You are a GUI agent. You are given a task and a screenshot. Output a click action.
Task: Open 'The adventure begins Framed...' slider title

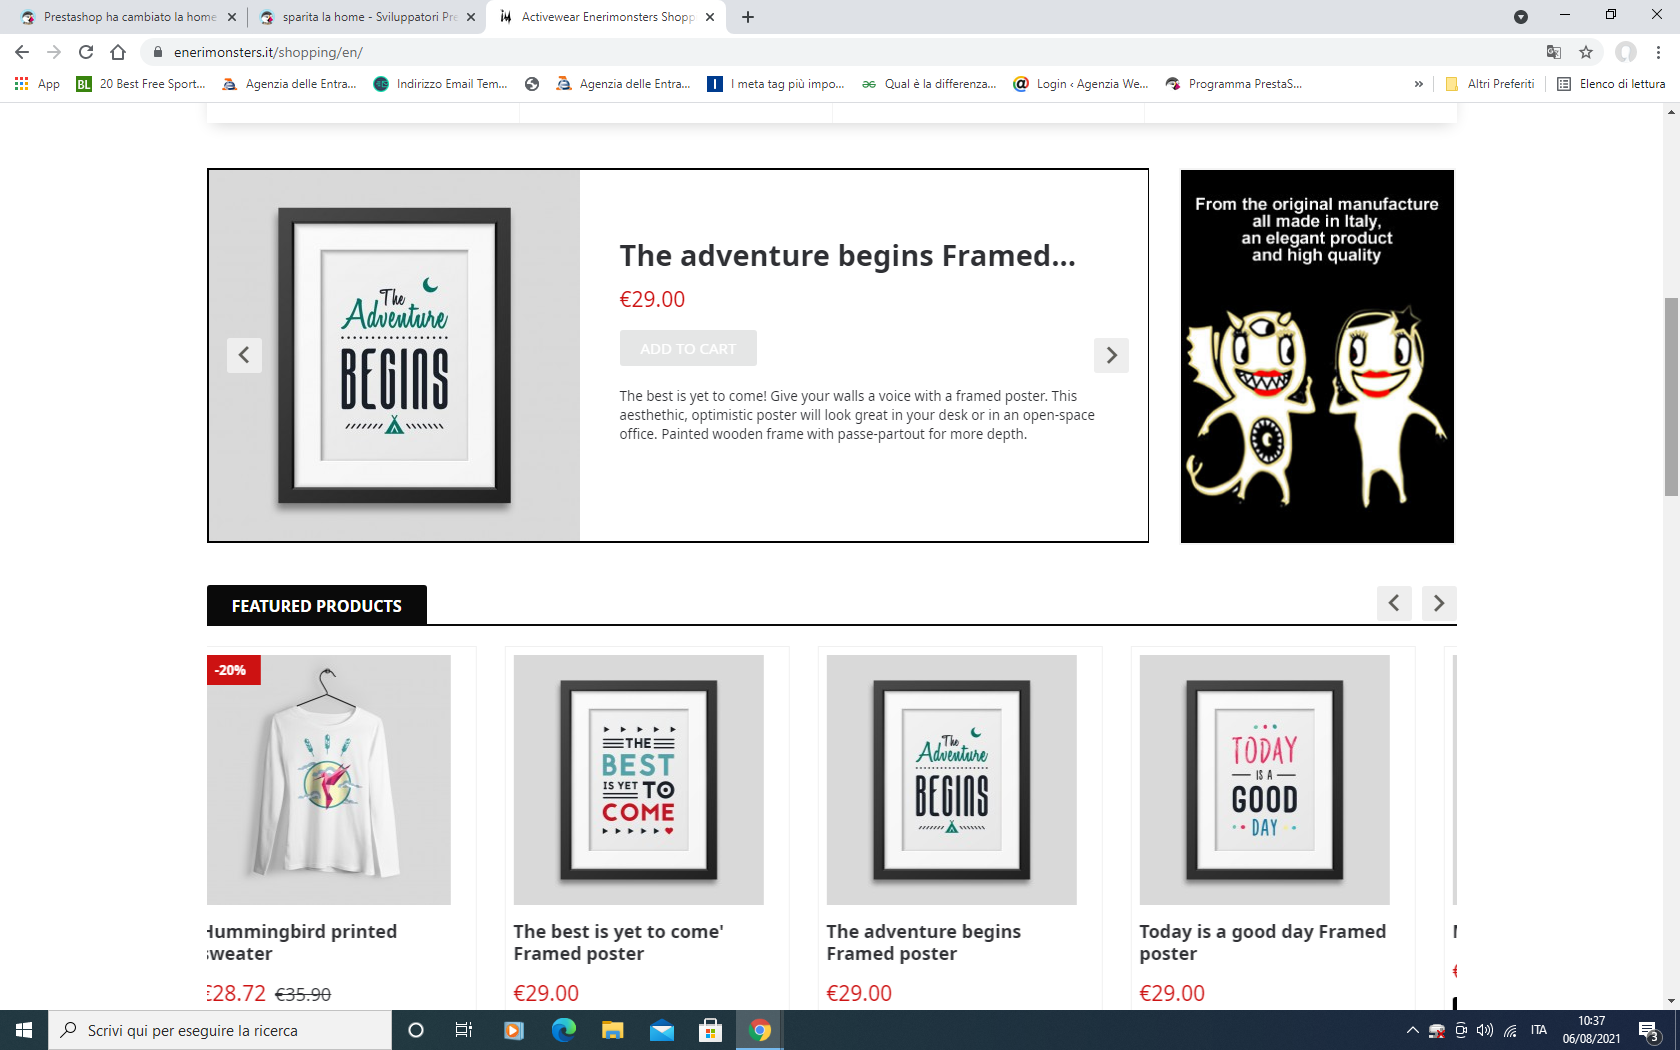[848, 256]
